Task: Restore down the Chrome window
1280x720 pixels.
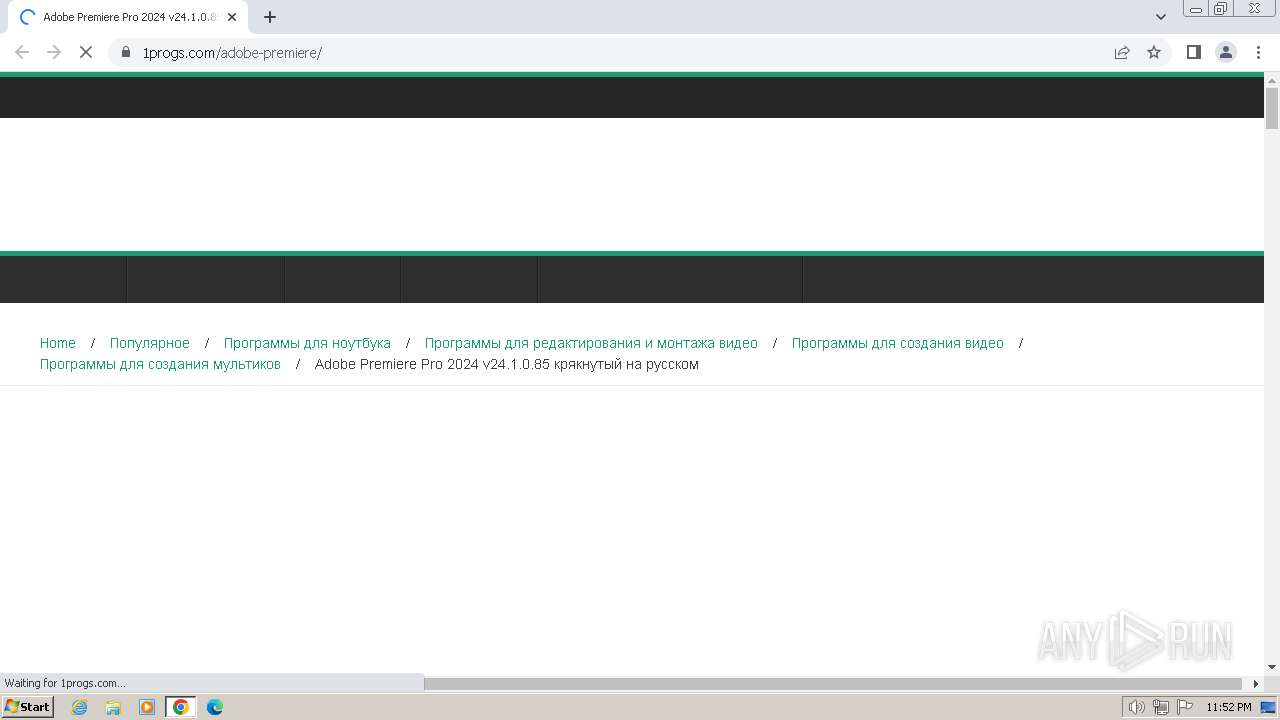Action: 1221,9
